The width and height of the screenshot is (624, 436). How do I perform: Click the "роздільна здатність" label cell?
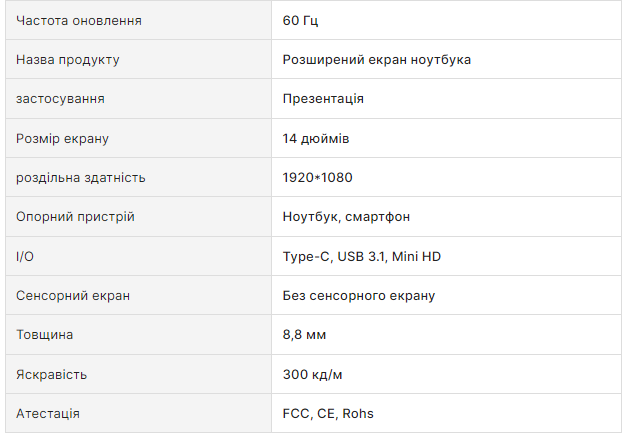80,178
